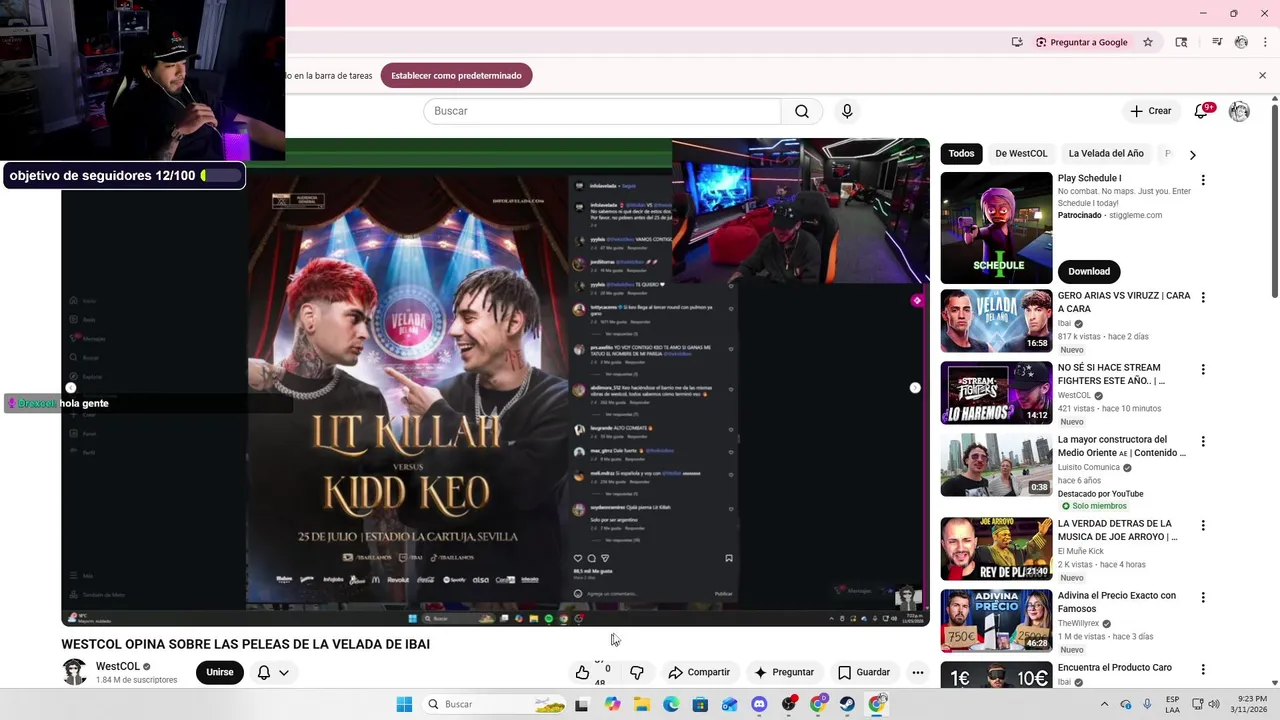Open Schedule I ad thumbnail

click(996, 228)
